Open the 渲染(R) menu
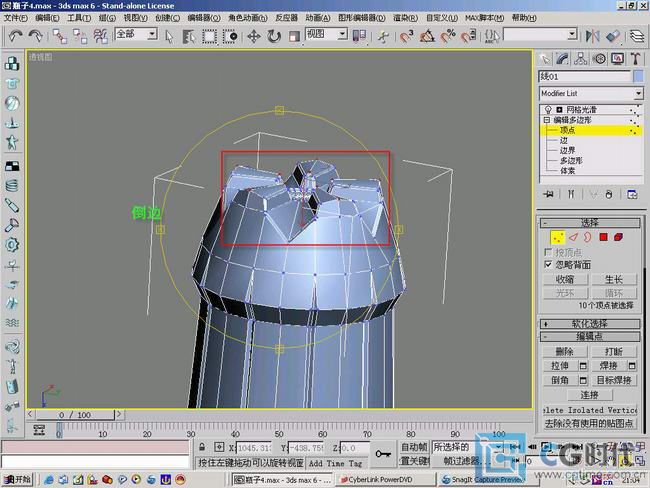650x488 pixels. pos(405,18)
